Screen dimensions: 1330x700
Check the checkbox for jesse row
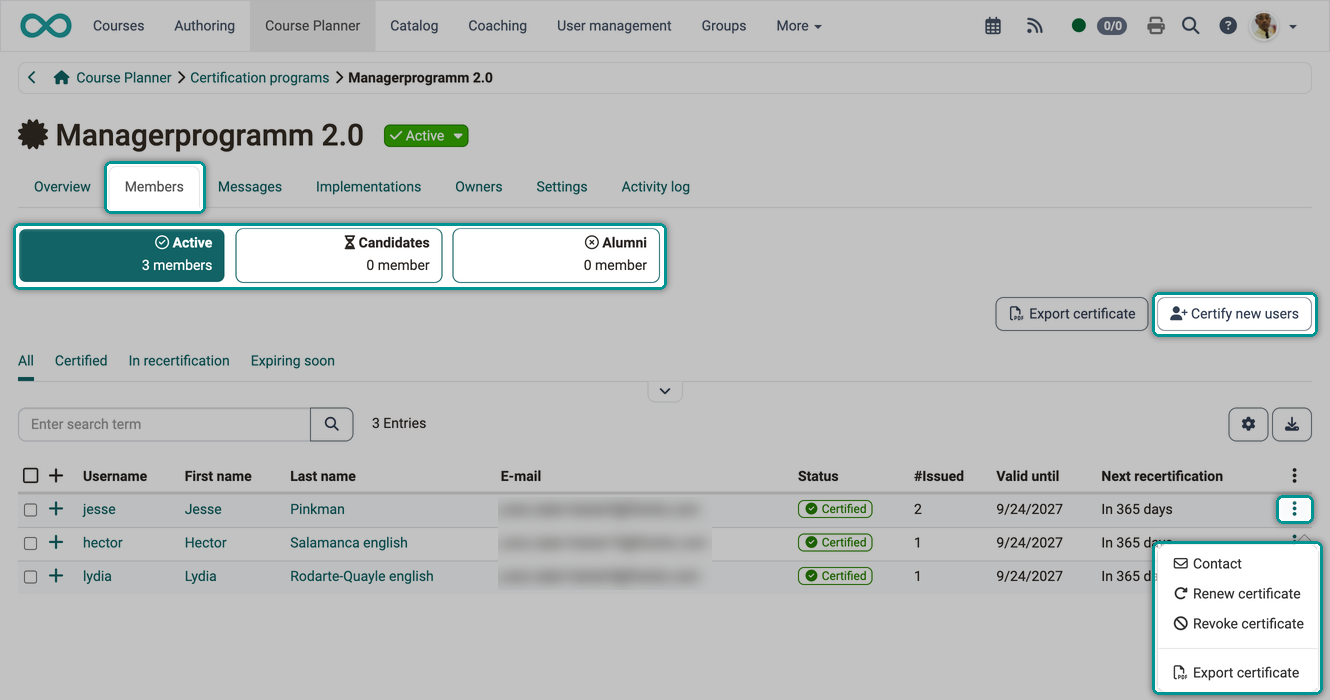[30, 510]
